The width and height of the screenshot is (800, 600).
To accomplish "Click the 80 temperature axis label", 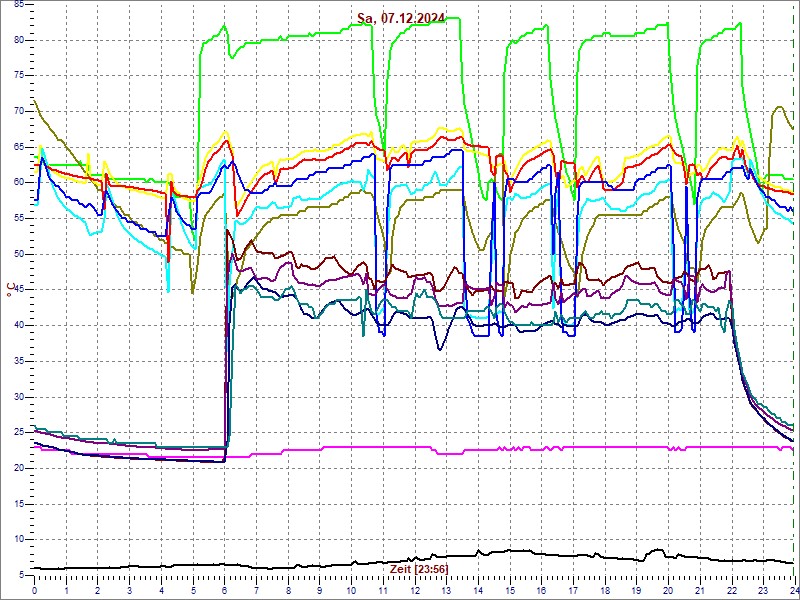I will [x=19, y=40].
